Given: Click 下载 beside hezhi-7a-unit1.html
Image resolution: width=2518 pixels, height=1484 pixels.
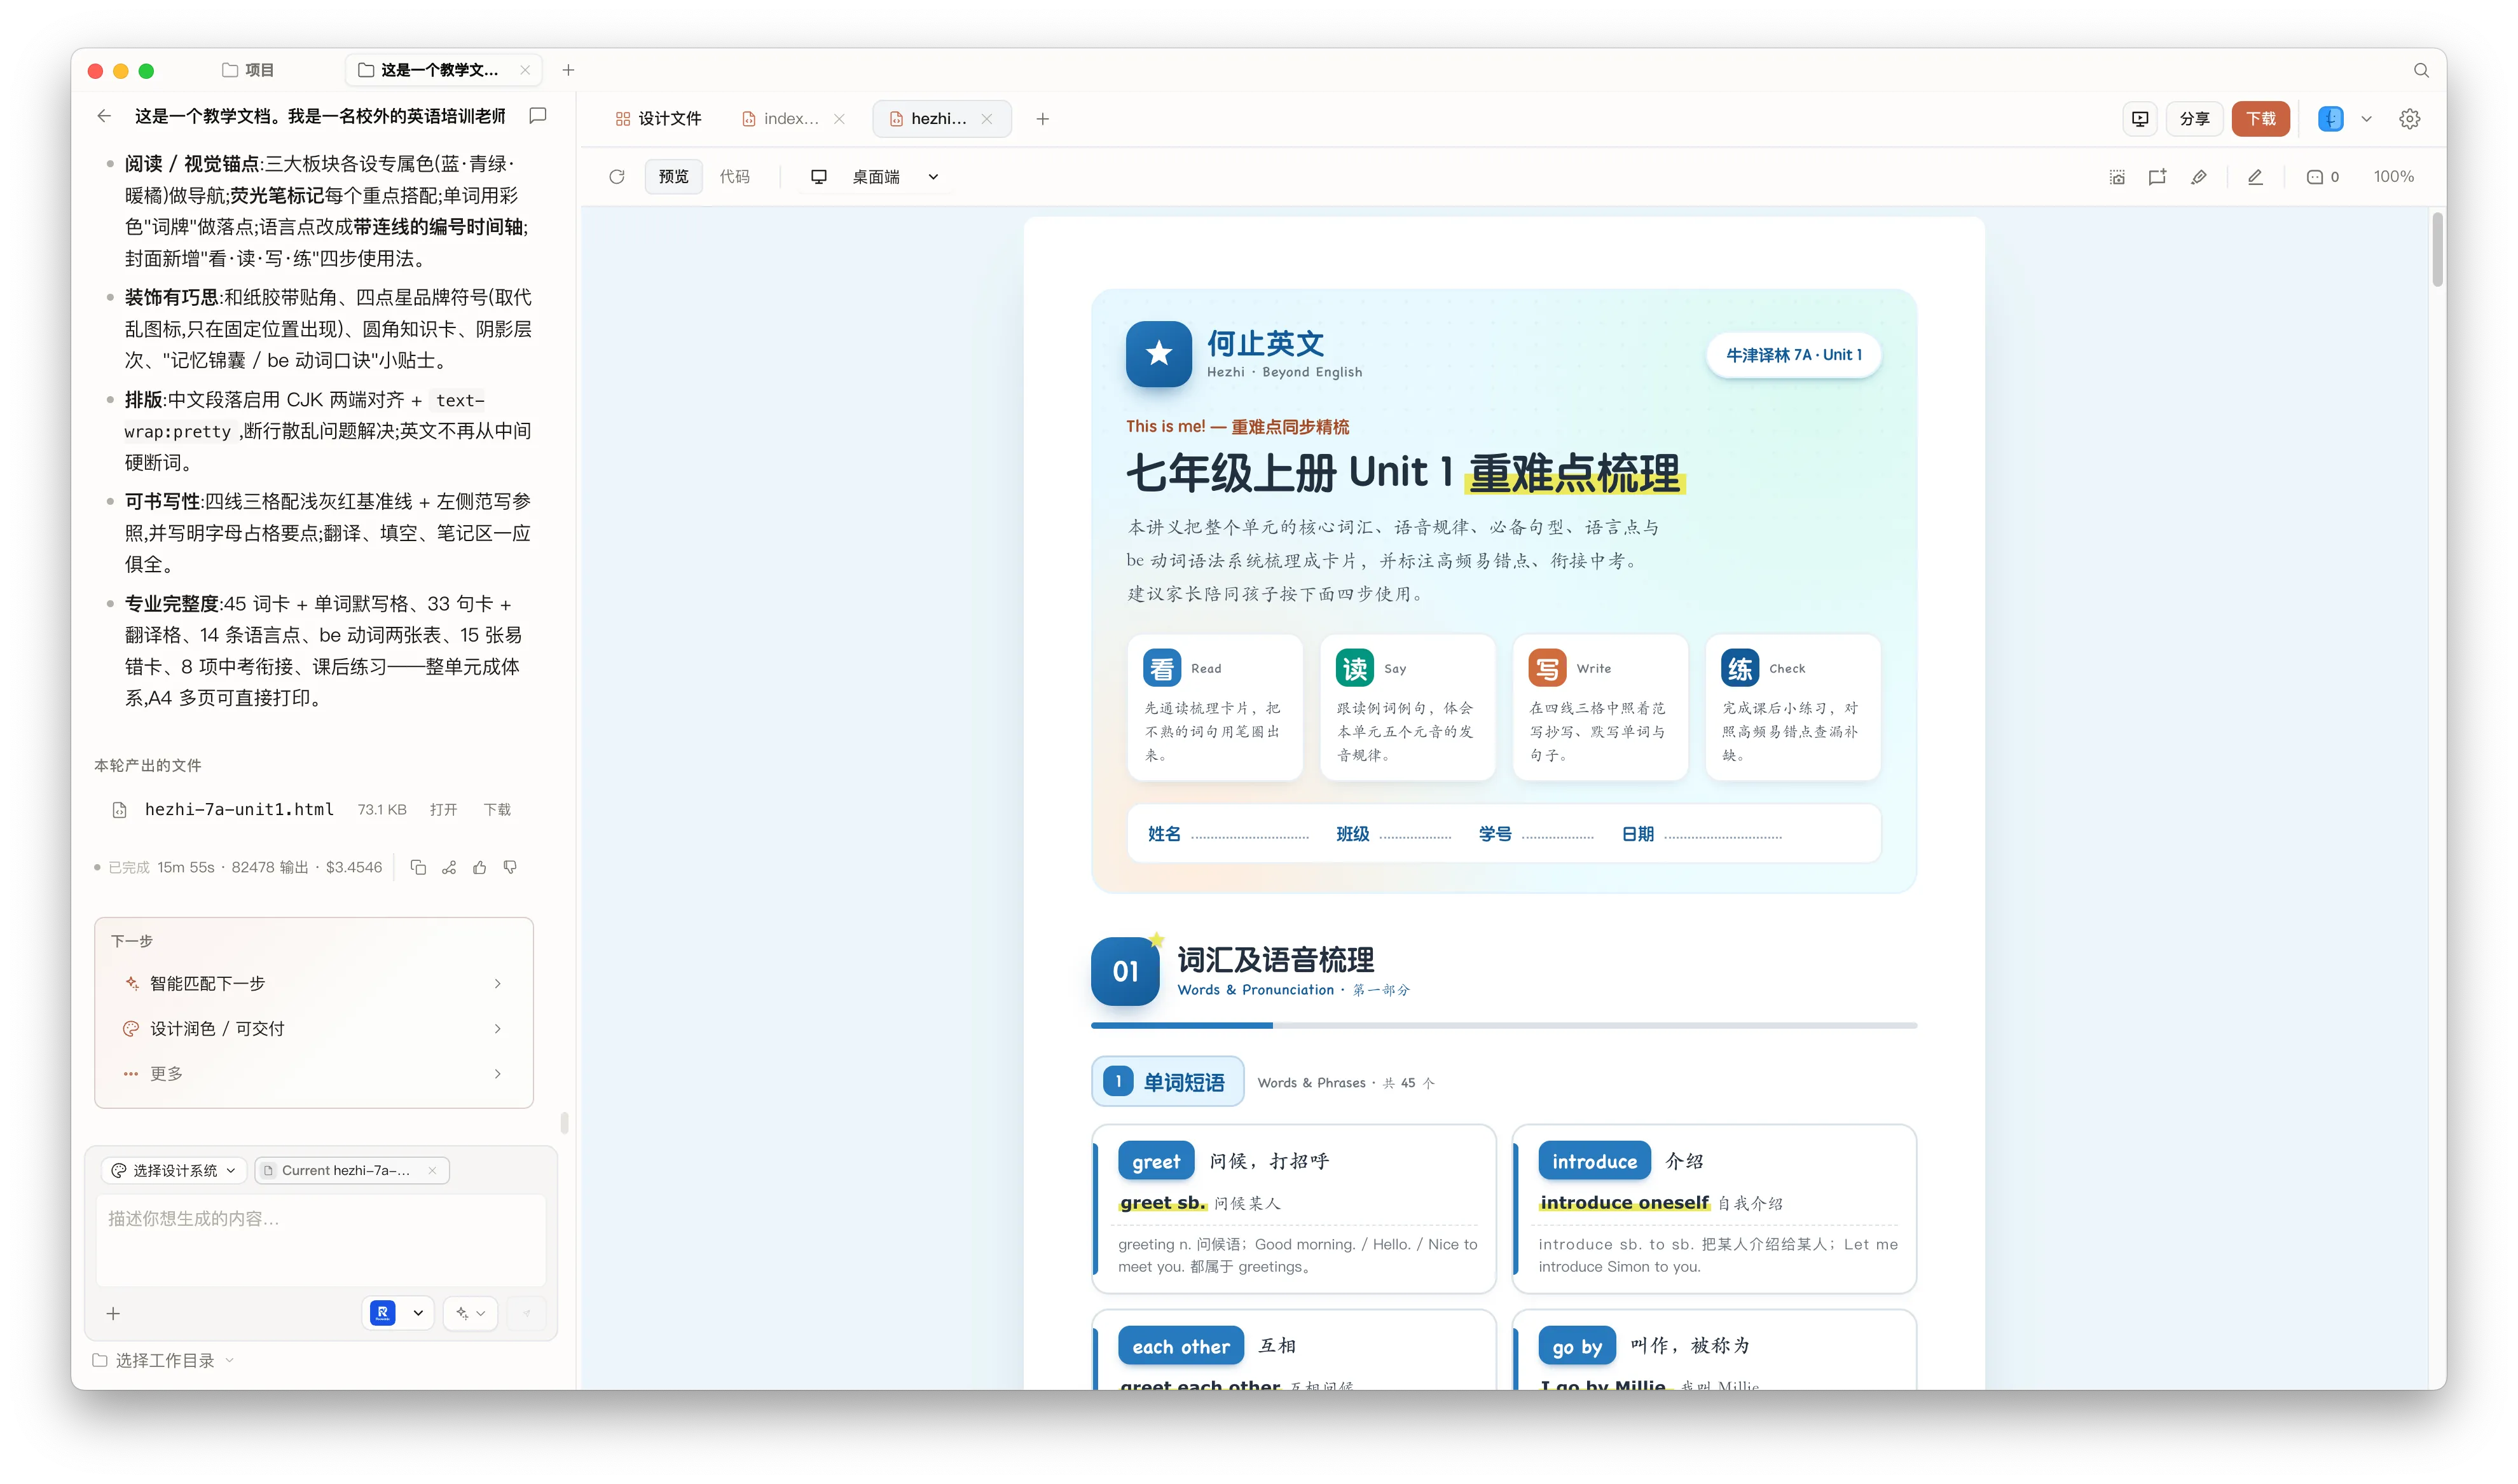Looking at the screenshot, I should [x=497, y=810].
